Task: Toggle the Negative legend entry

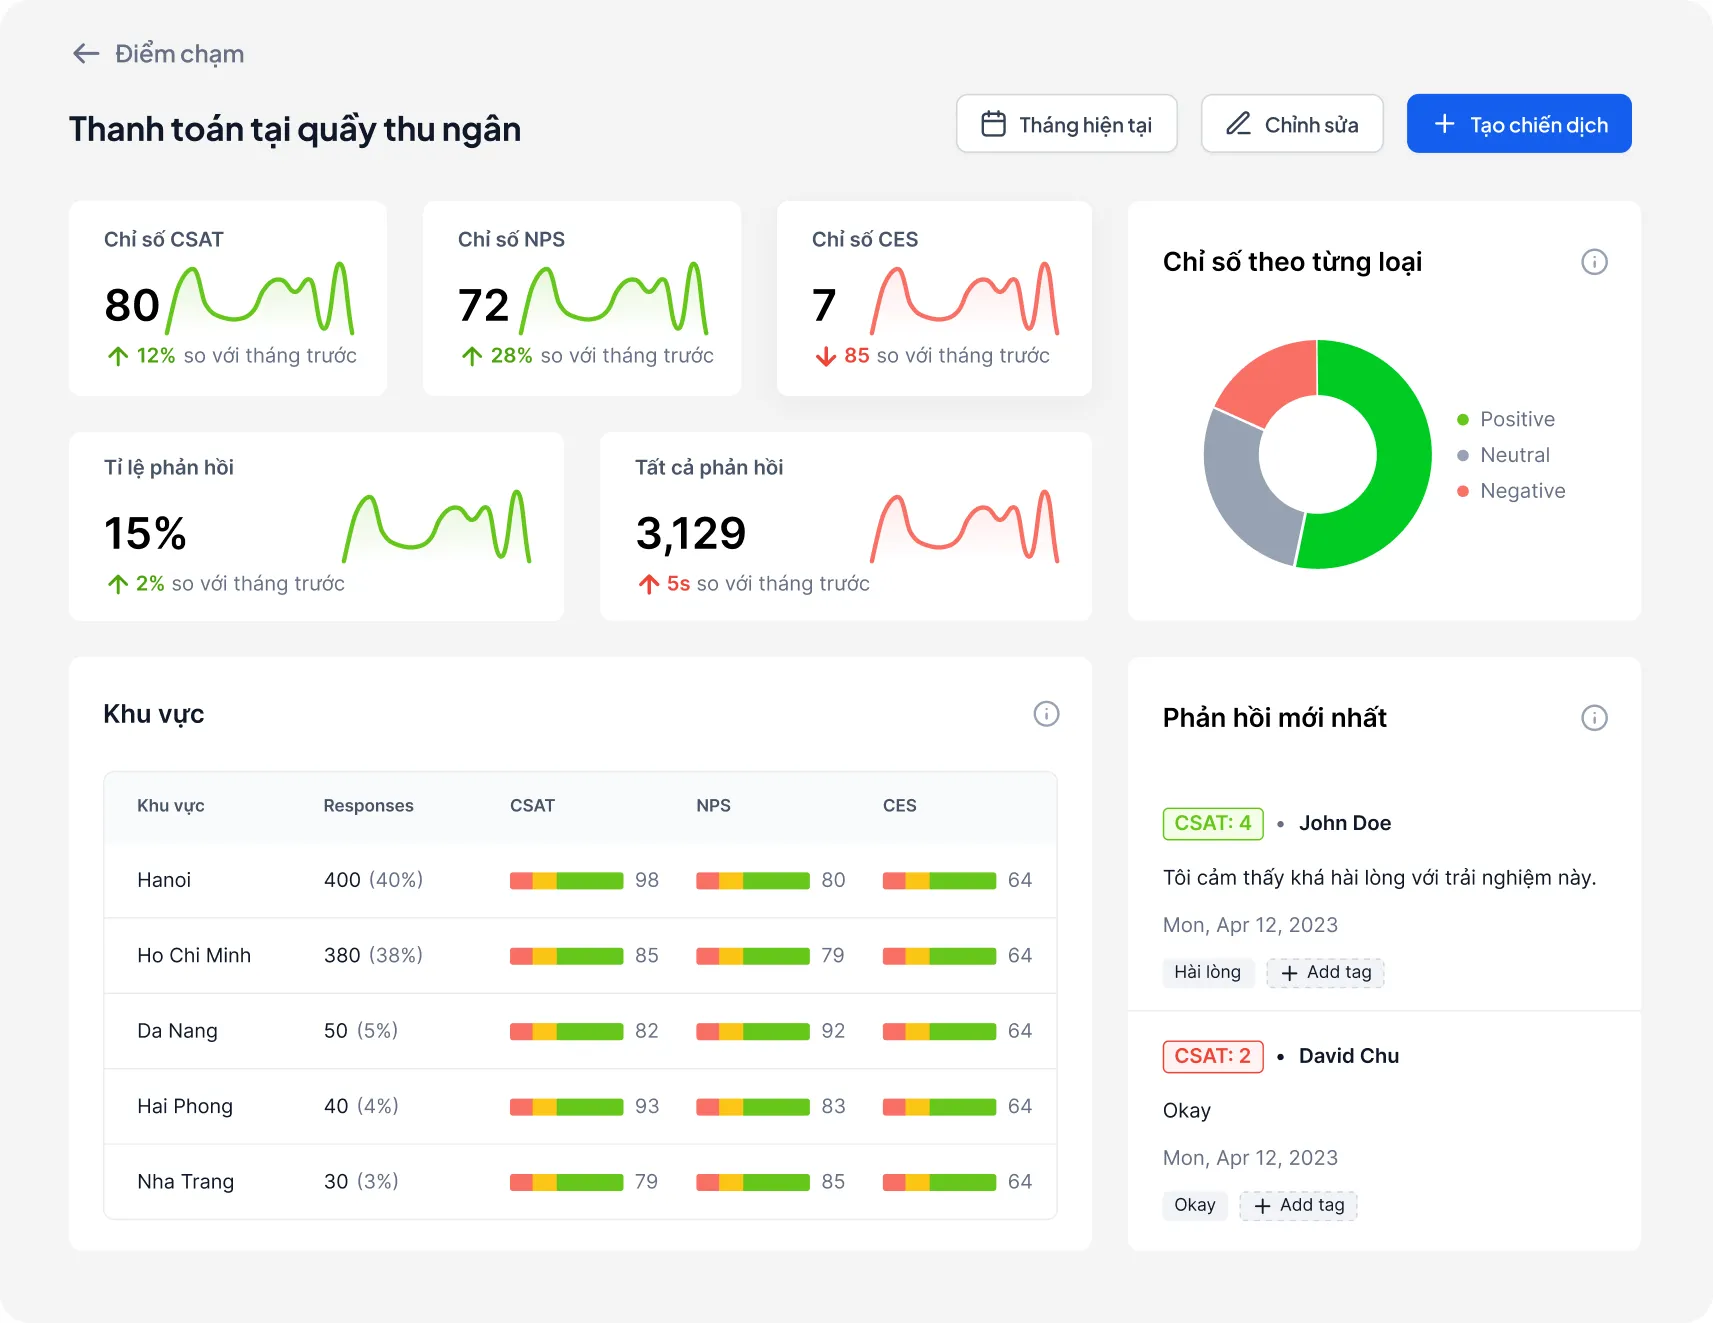Action: [x=1521, y=491]
